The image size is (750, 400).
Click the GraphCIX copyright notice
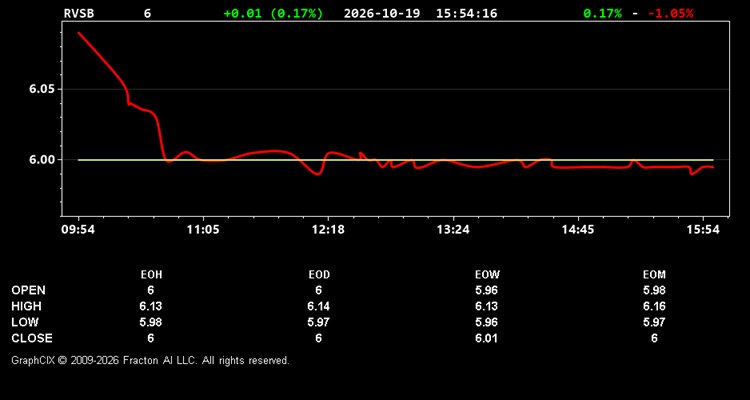click(x=150, y=360)
